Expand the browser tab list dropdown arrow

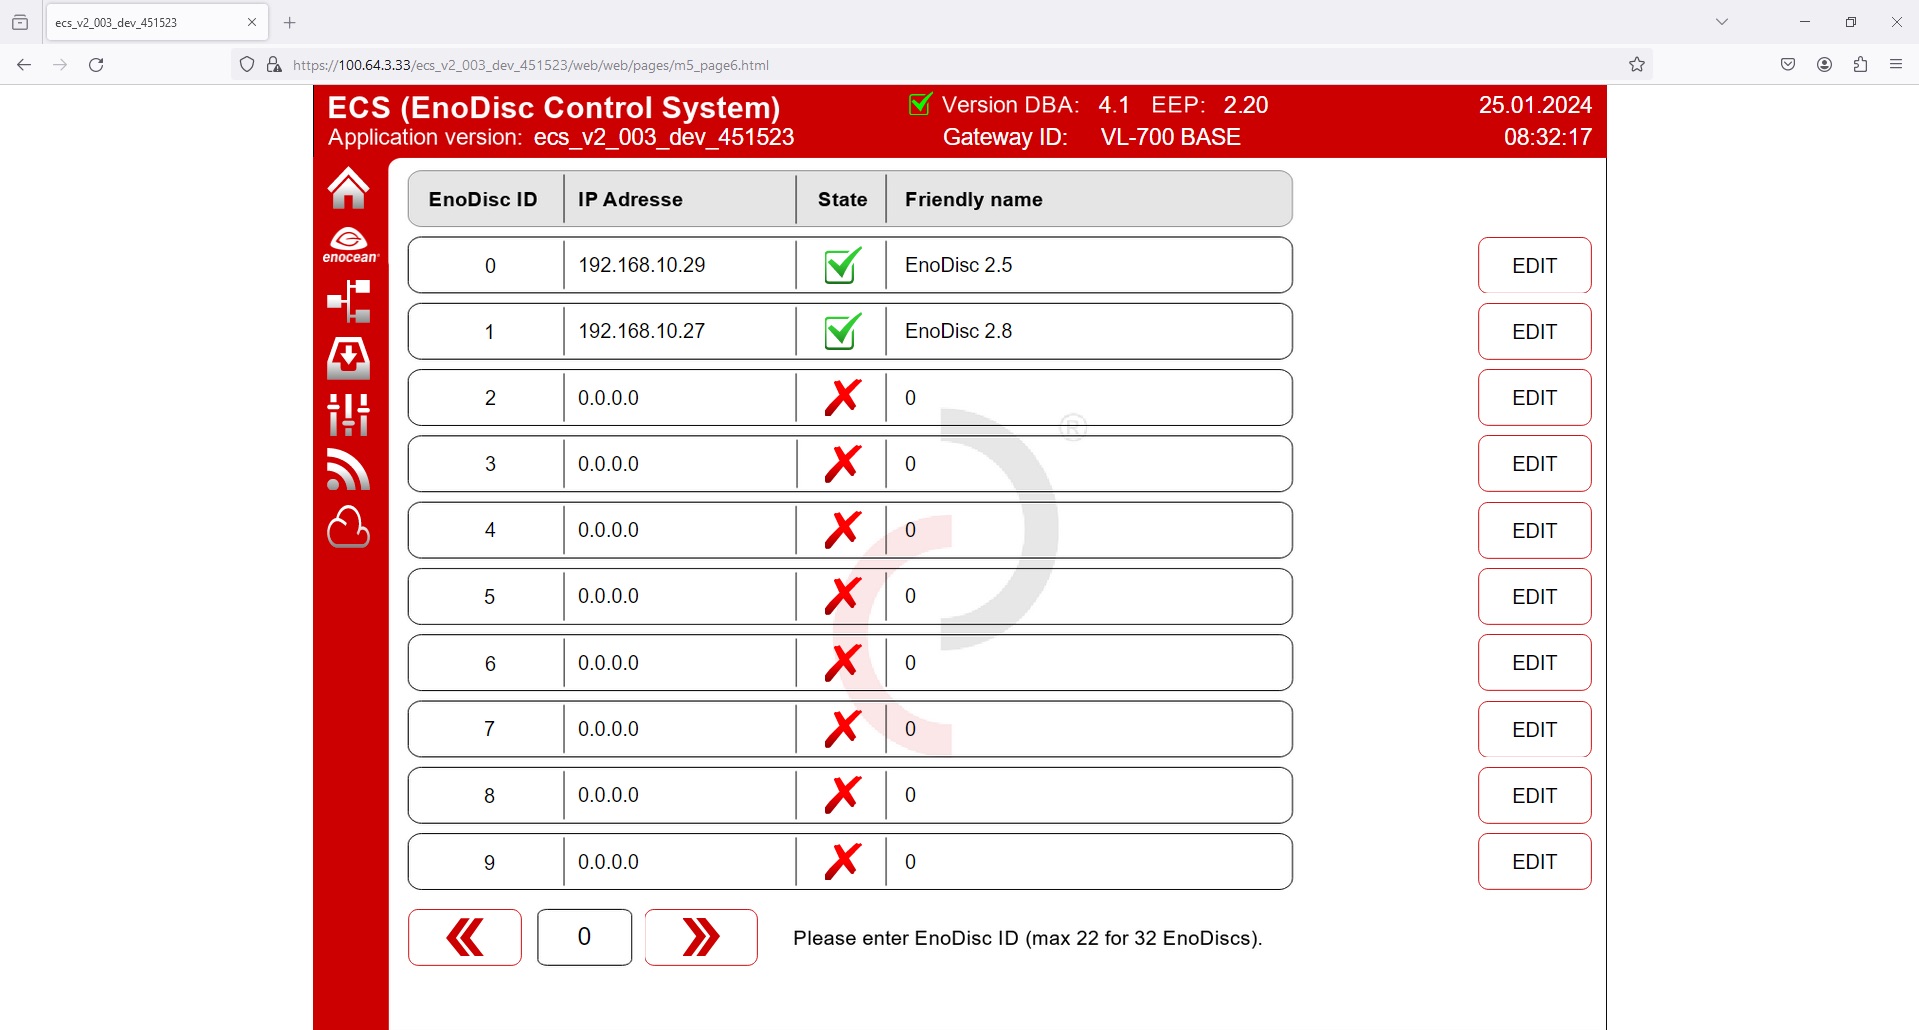click(1721, 22)
